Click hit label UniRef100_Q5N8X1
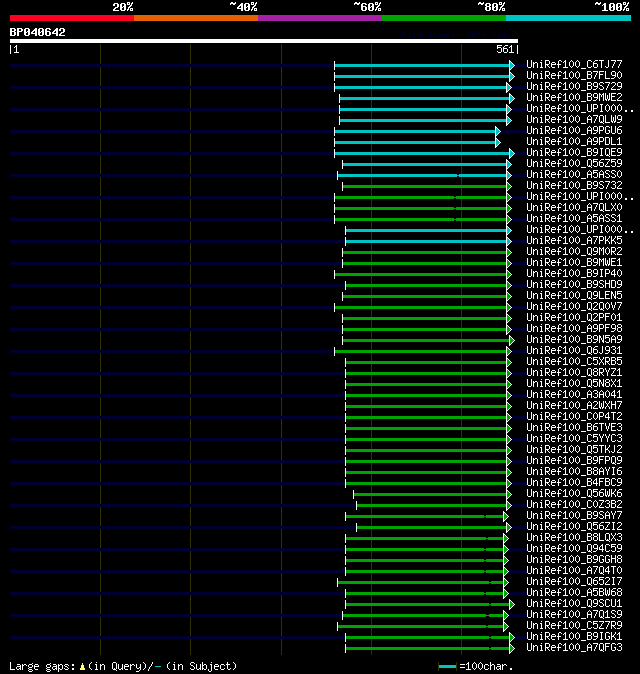The height and width of the screenshot is (674, 640). tap(574, 383)
